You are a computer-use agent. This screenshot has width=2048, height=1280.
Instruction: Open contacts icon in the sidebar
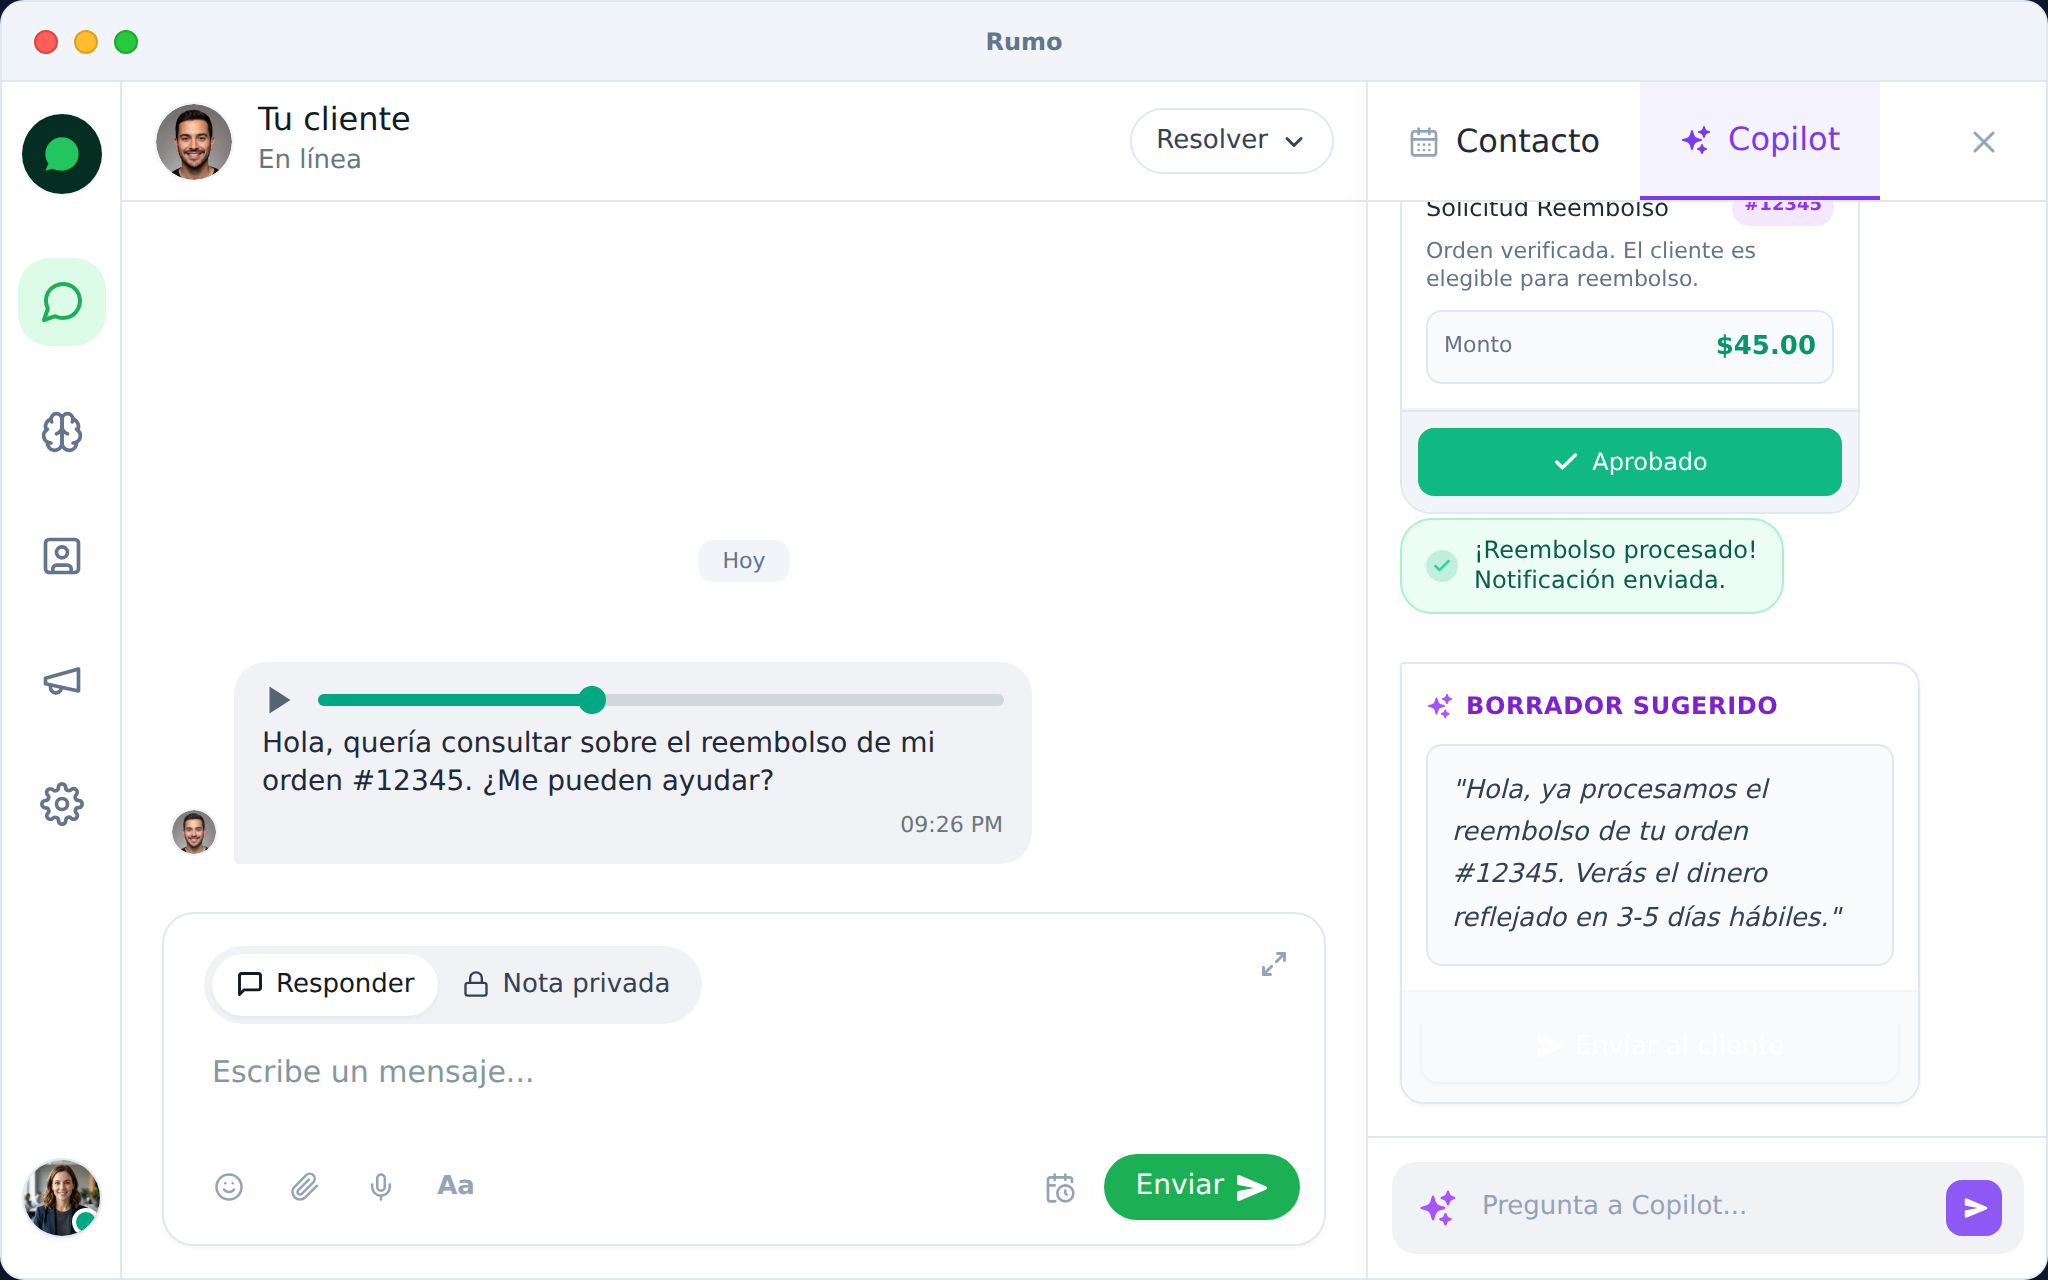tap(62, 556)
